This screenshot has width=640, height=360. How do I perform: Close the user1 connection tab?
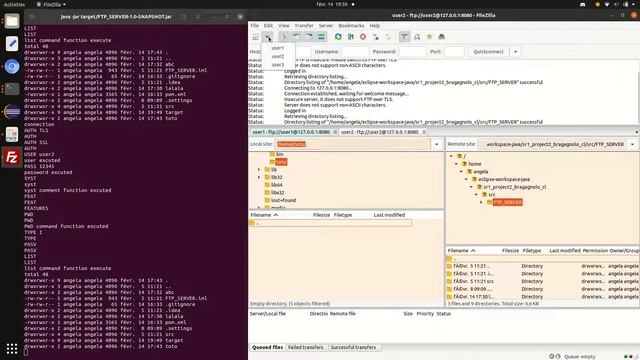pyautogui.click(x=335, y=132)
